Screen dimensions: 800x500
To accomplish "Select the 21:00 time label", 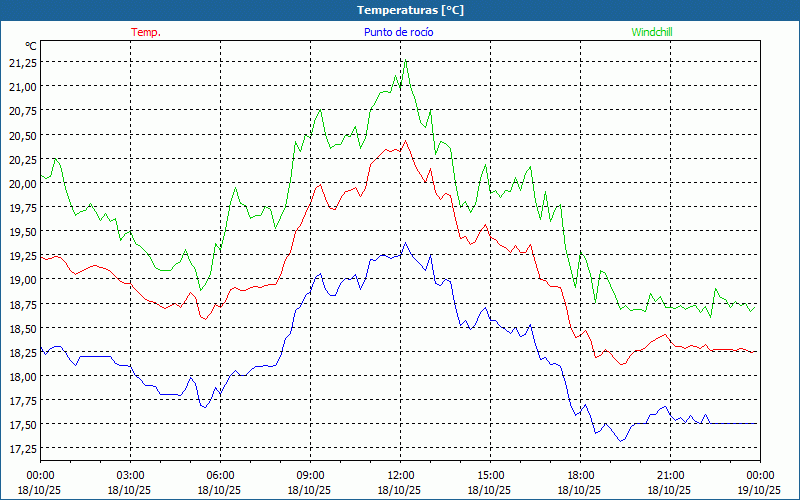I will [670, 475].
